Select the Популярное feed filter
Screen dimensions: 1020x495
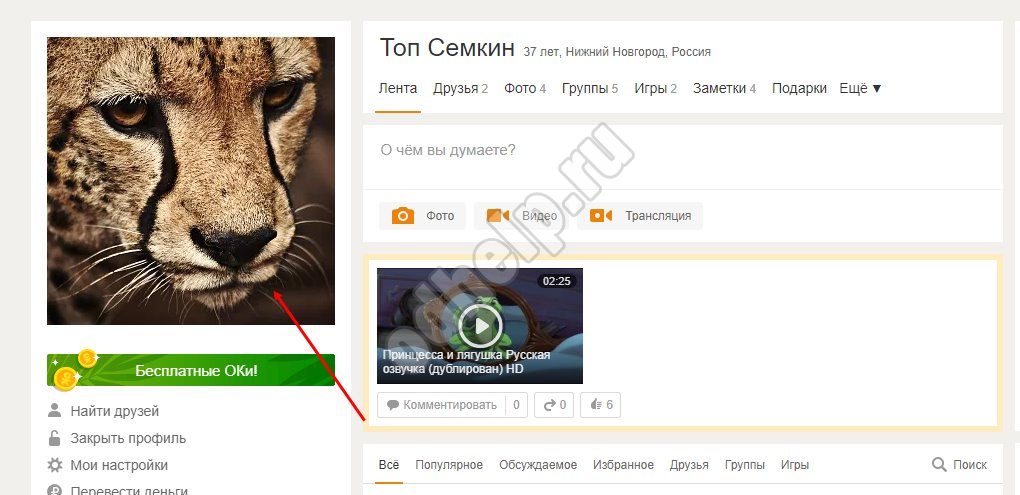[449, 465]
